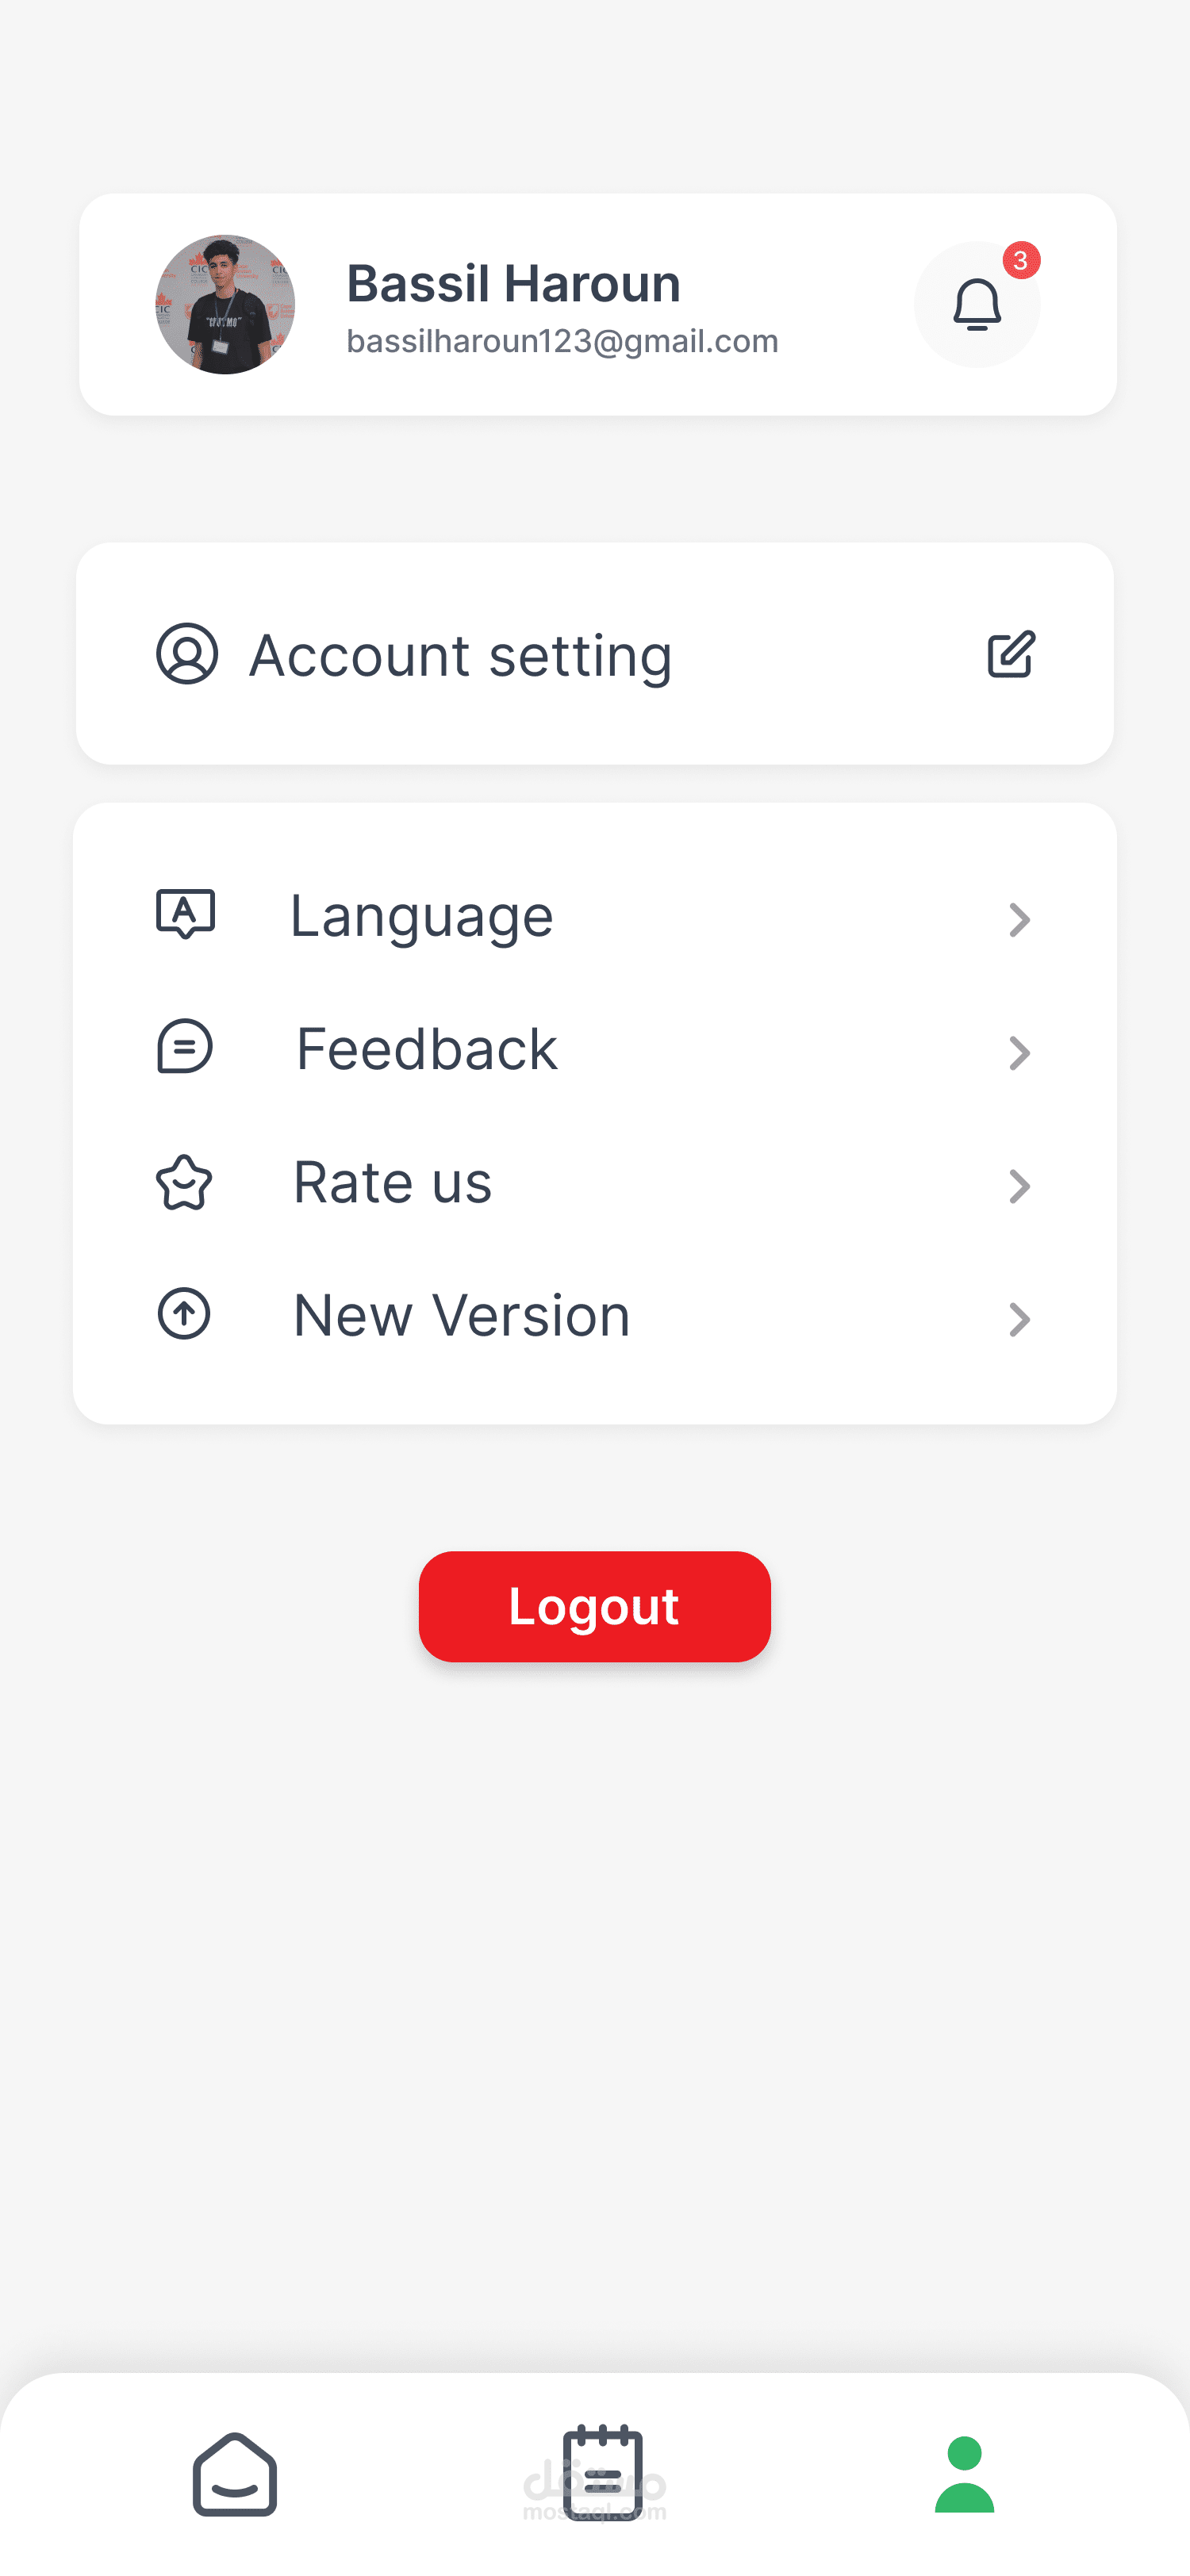Tap the red notification badge showing 3
Image resolution: width=1190 pixels, height=2576 pixels.
1021,261
